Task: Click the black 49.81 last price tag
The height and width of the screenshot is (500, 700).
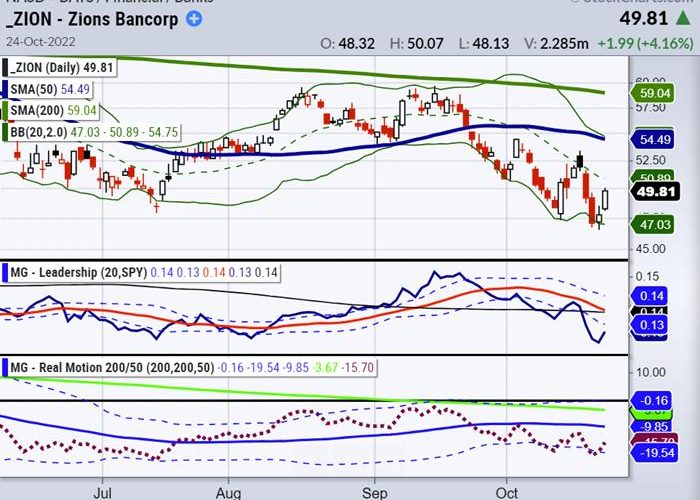Action: (x=655, y=192)
